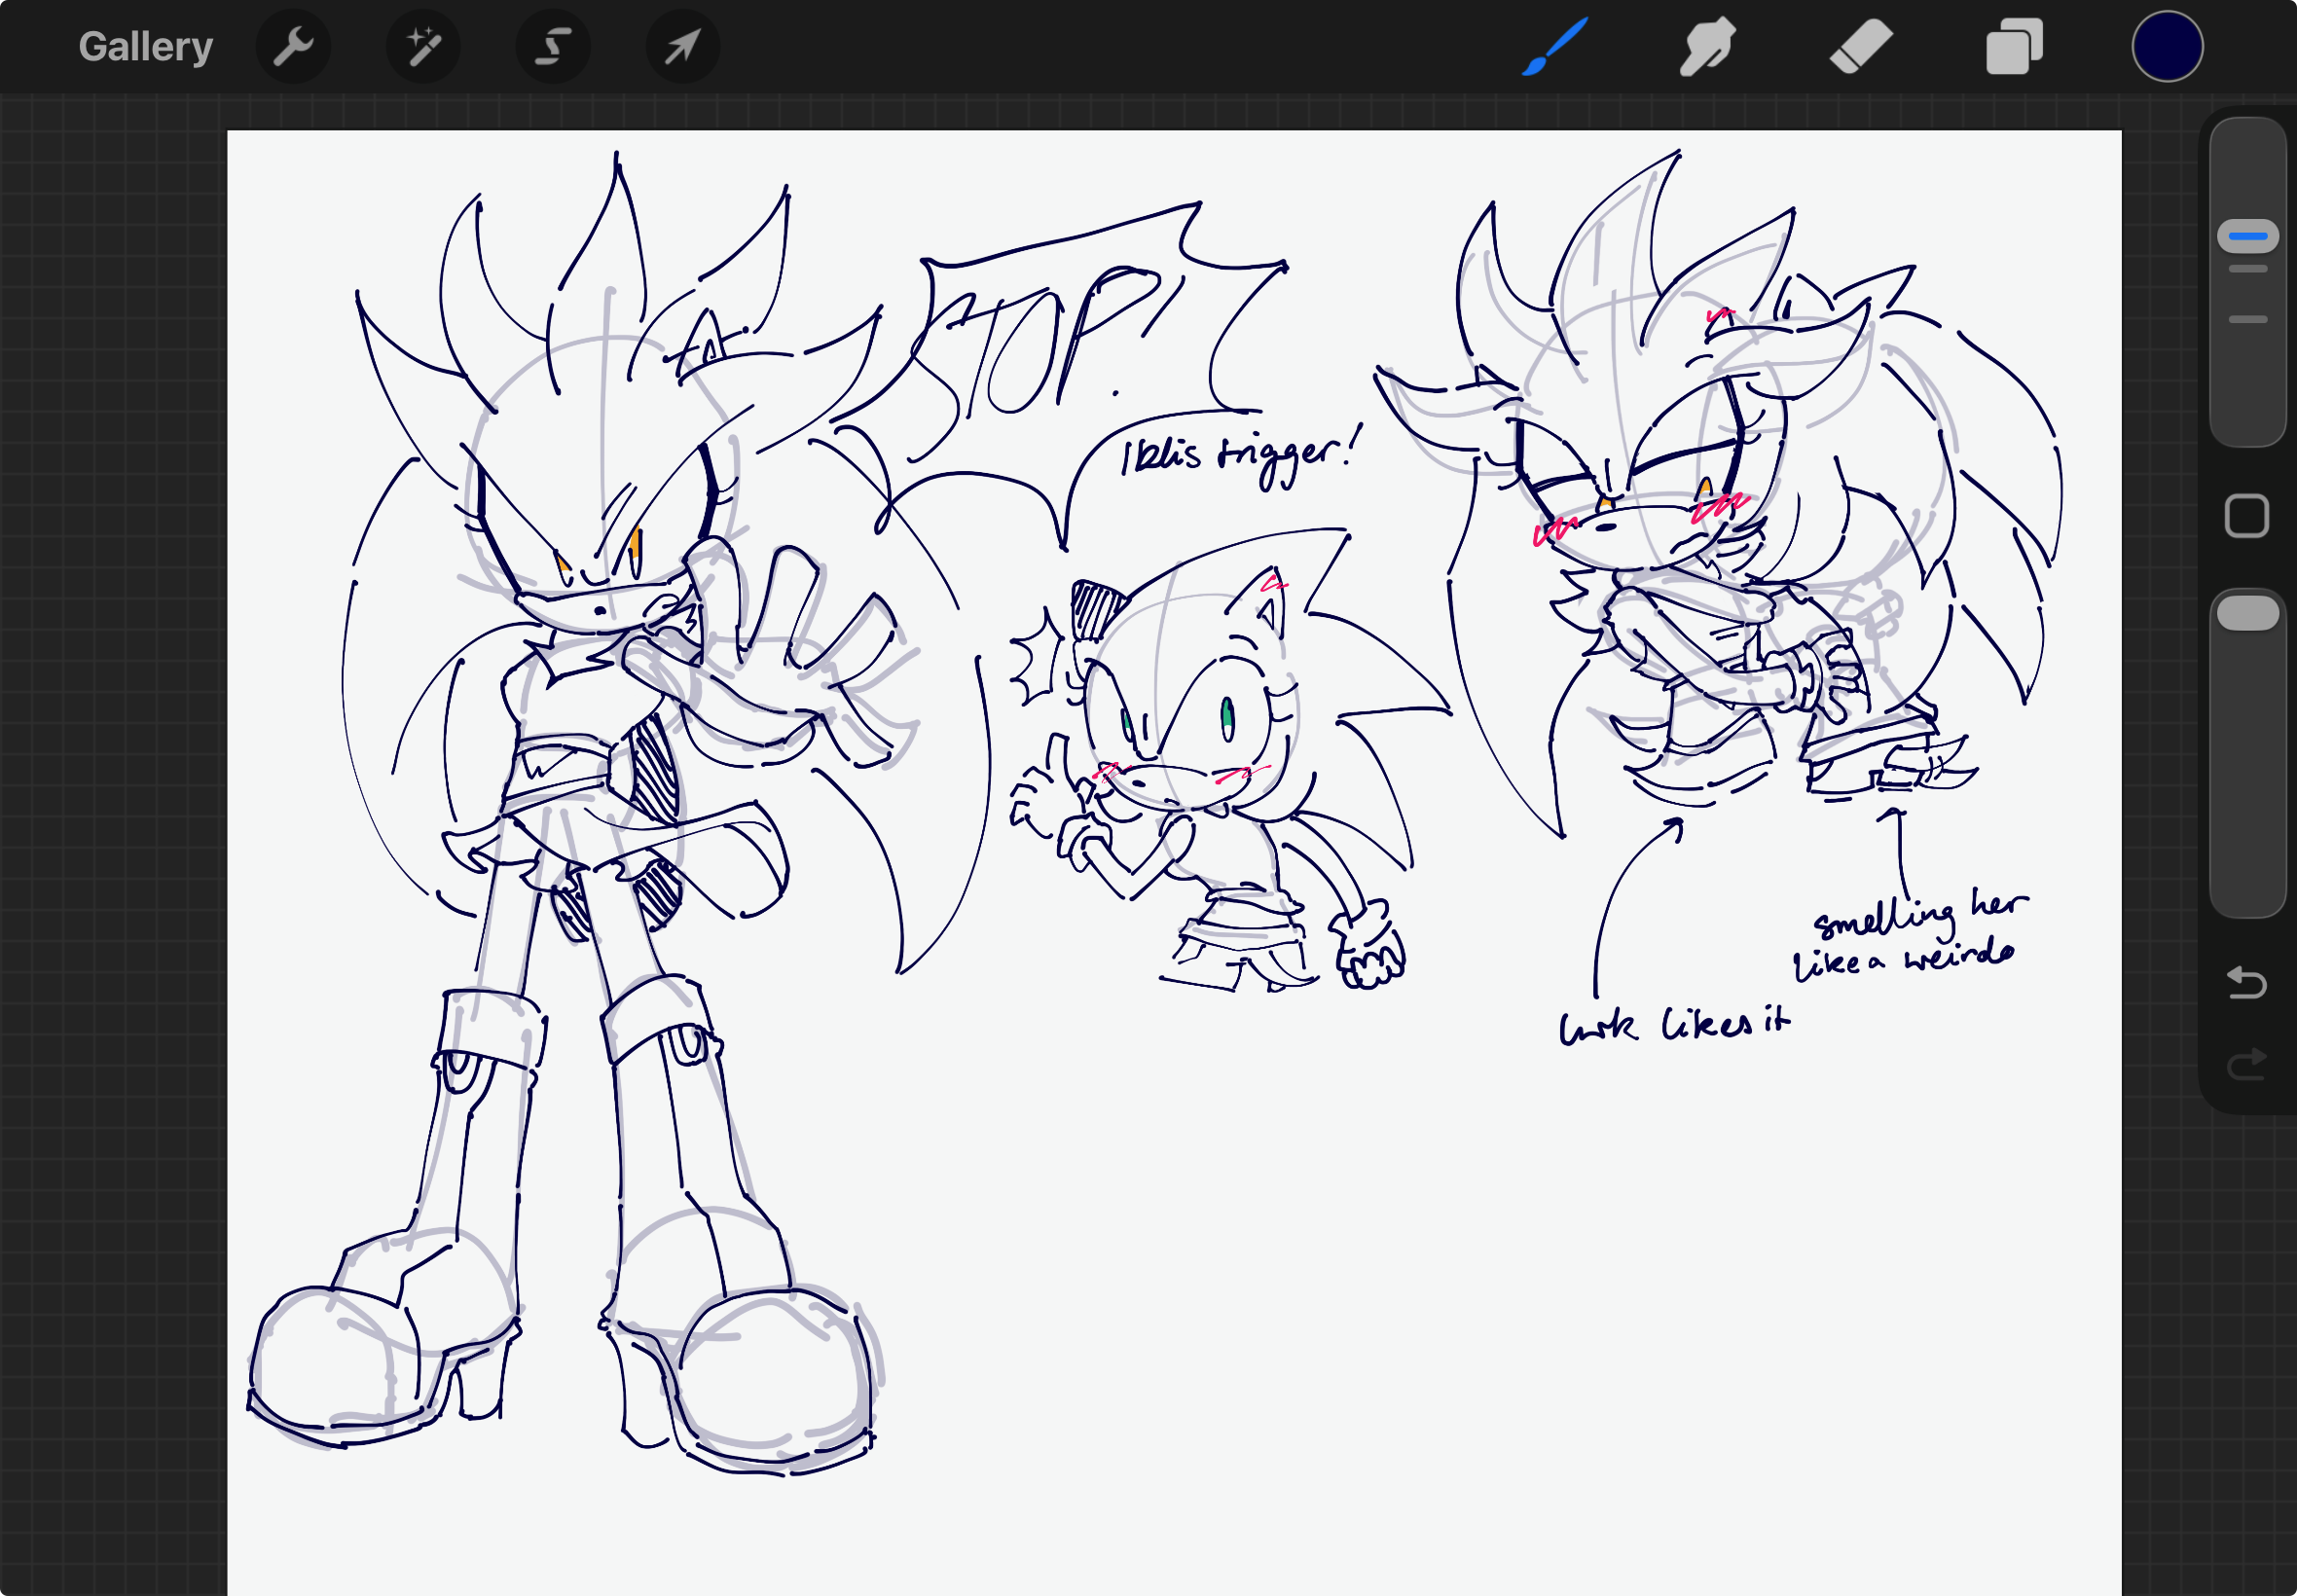Tap the square Modify button in sidebar
The image size is (2297, 1596).
coord(2247,516)
